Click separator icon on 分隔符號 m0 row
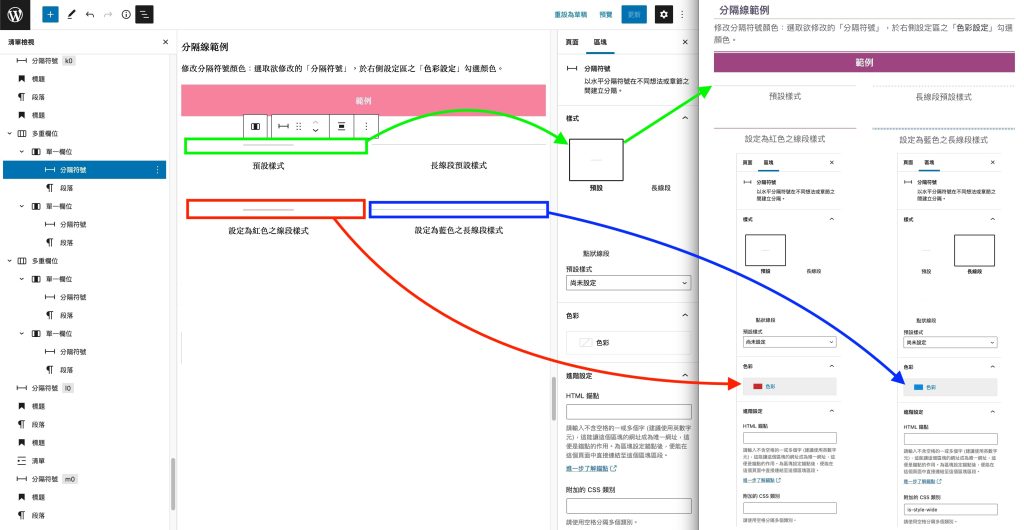 point(22,479)
